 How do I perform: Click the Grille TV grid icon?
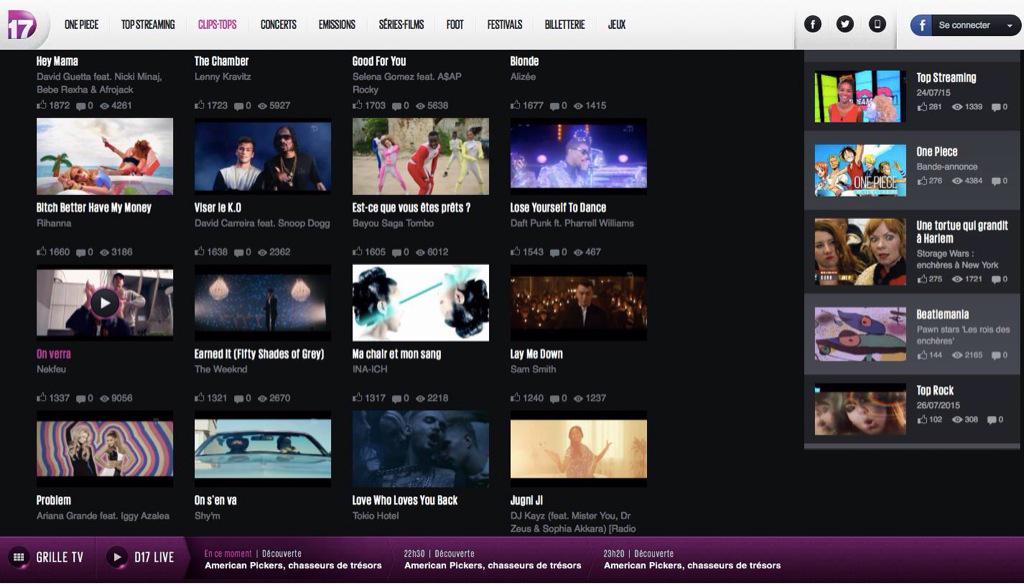[x=18, y=557]
